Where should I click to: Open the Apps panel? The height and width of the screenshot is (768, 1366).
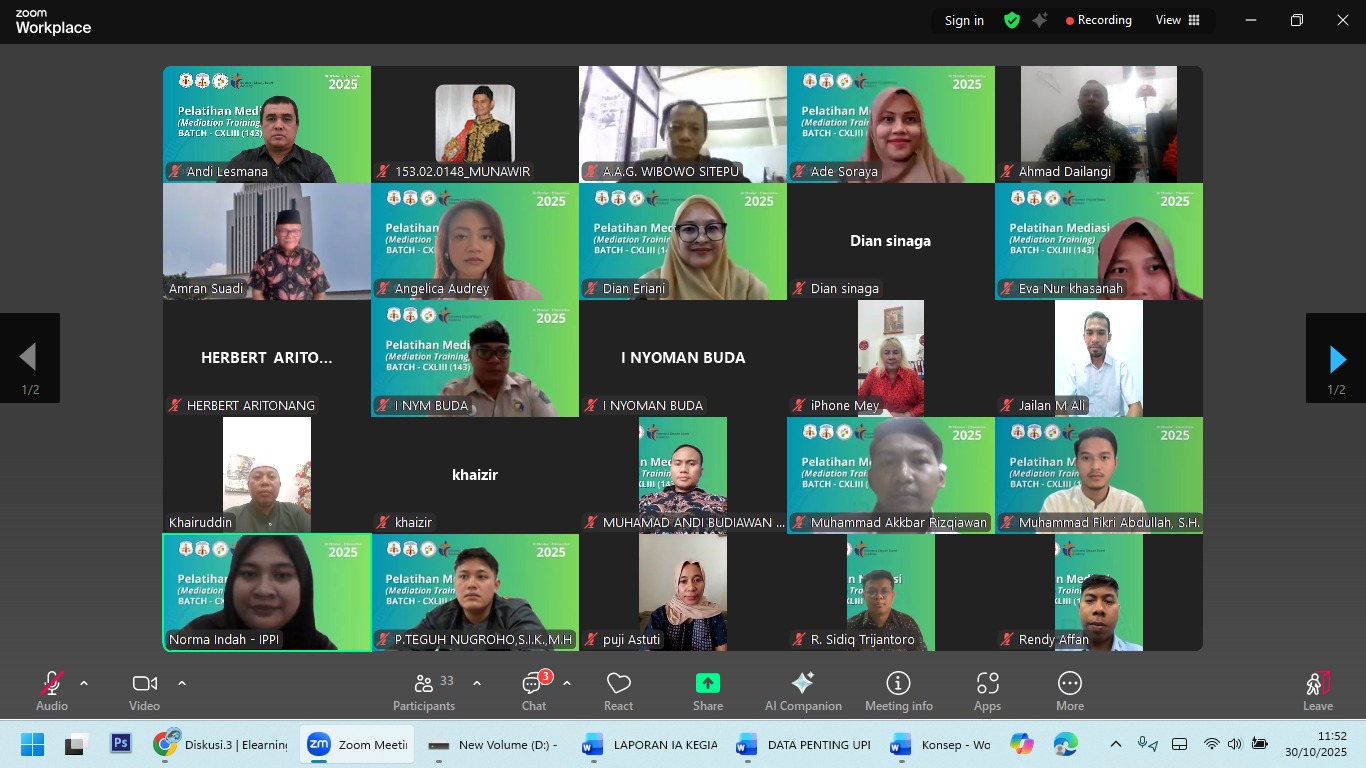(x=987, y=691)
